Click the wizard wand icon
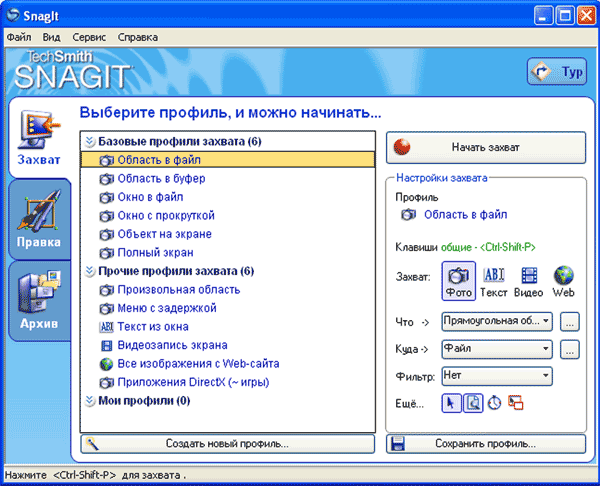 click(92, 444)
